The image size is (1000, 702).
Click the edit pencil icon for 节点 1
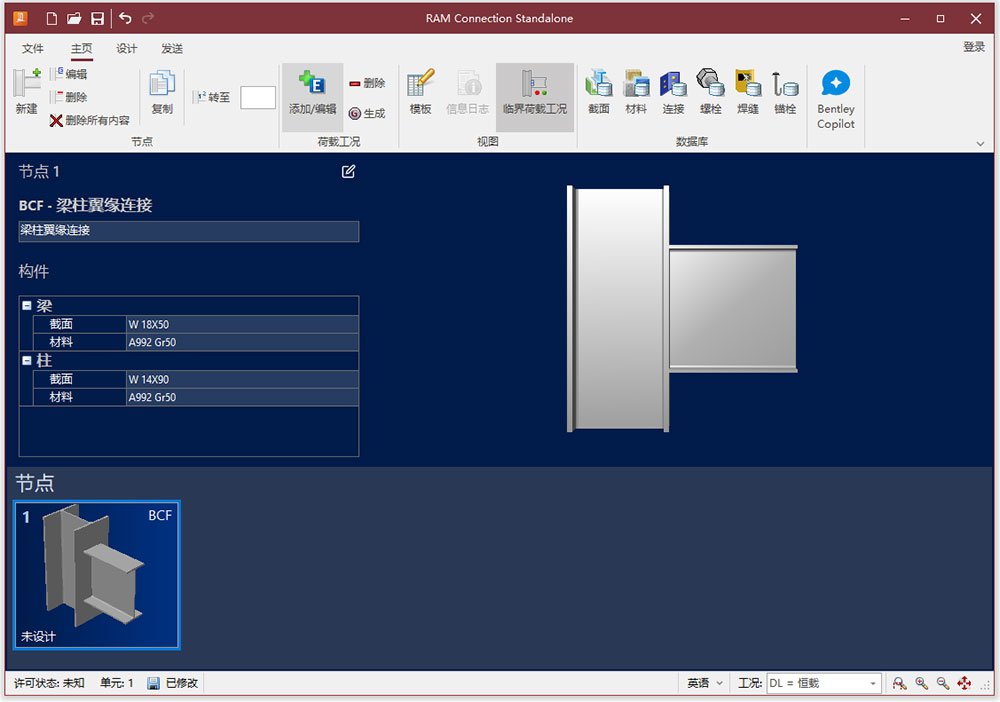tap(348, 172)
